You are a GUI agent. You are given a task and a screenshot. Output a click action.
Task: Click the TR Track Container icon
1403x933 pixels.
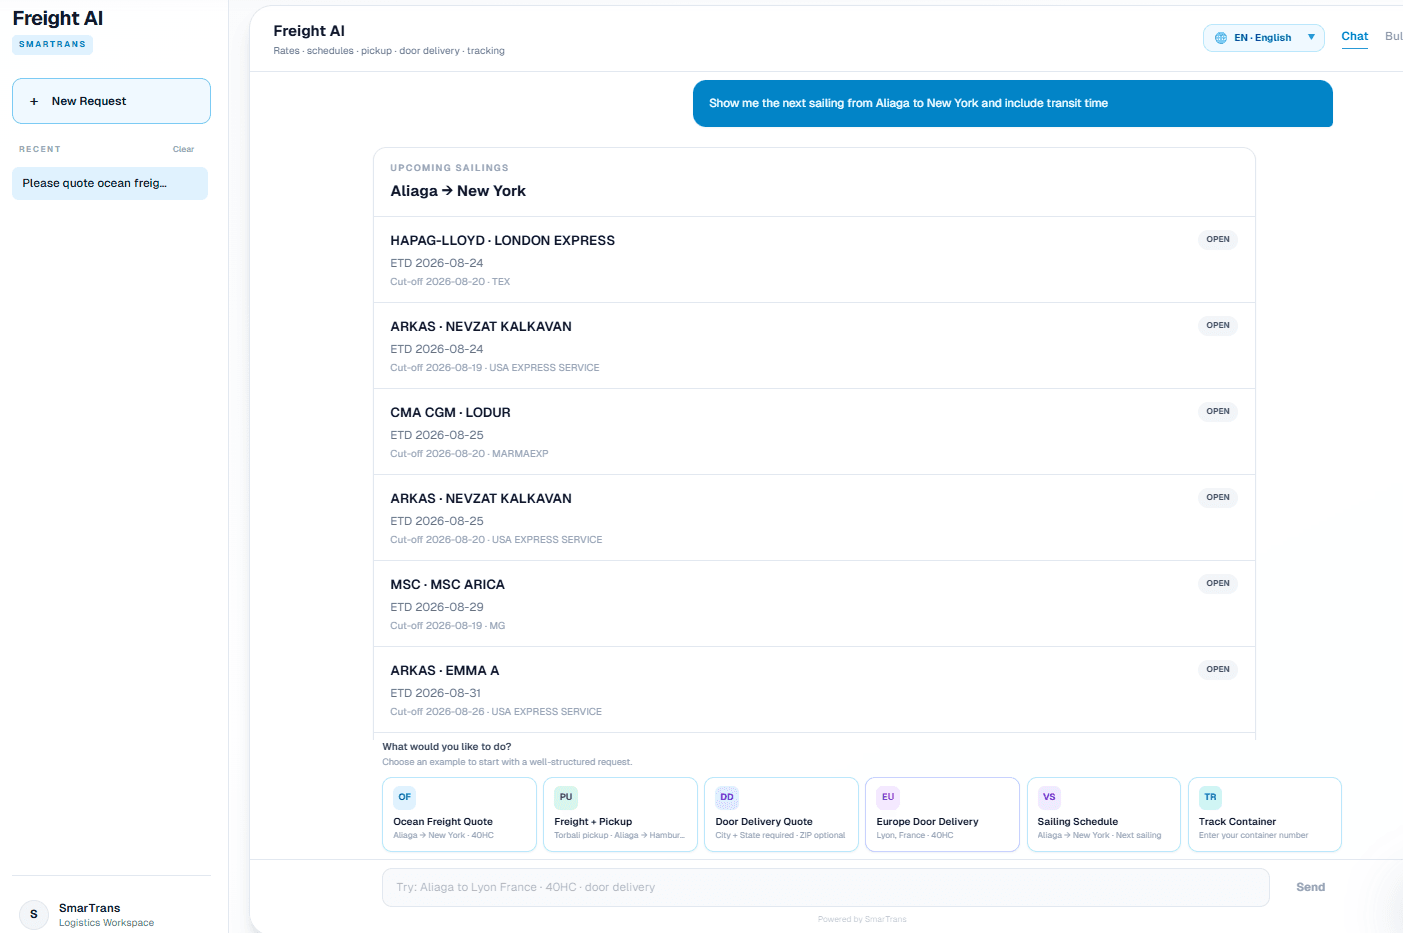1211,797
